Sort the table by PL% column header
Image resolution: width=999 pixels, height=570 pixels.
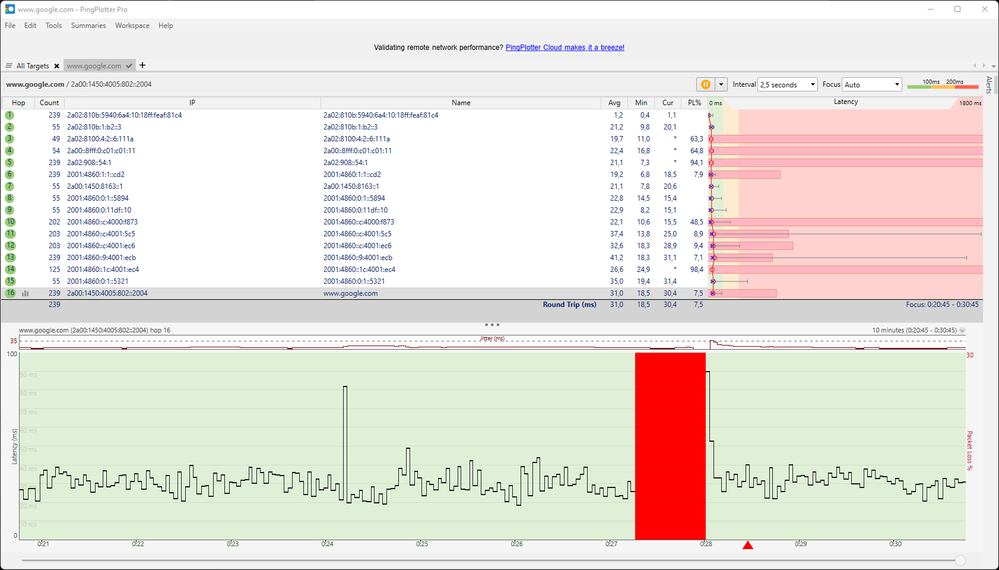695,102
